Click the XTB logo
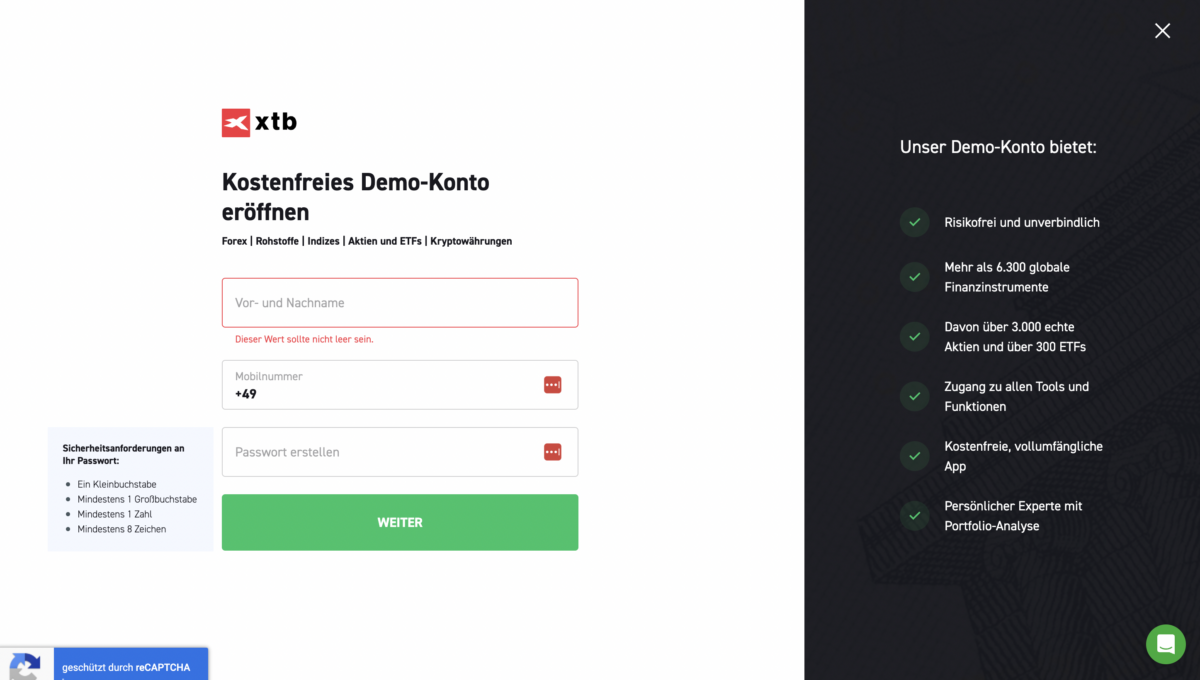The height and width of the screenshot is (680, 1200). (x=259, y=122)
